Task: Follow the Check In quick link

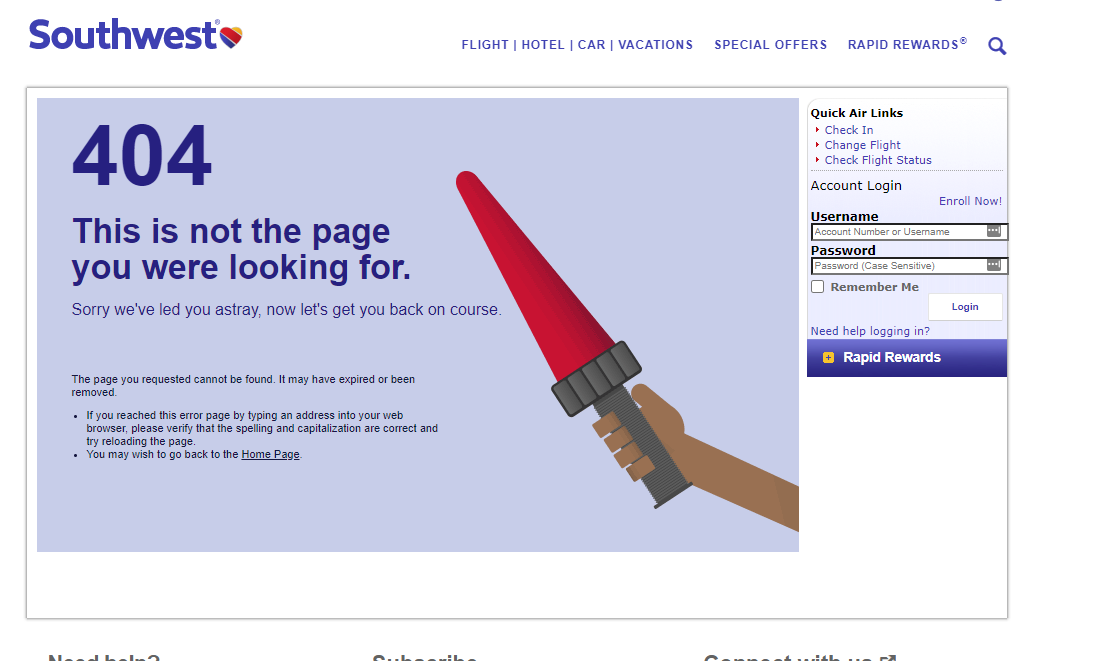Action: 848,130
